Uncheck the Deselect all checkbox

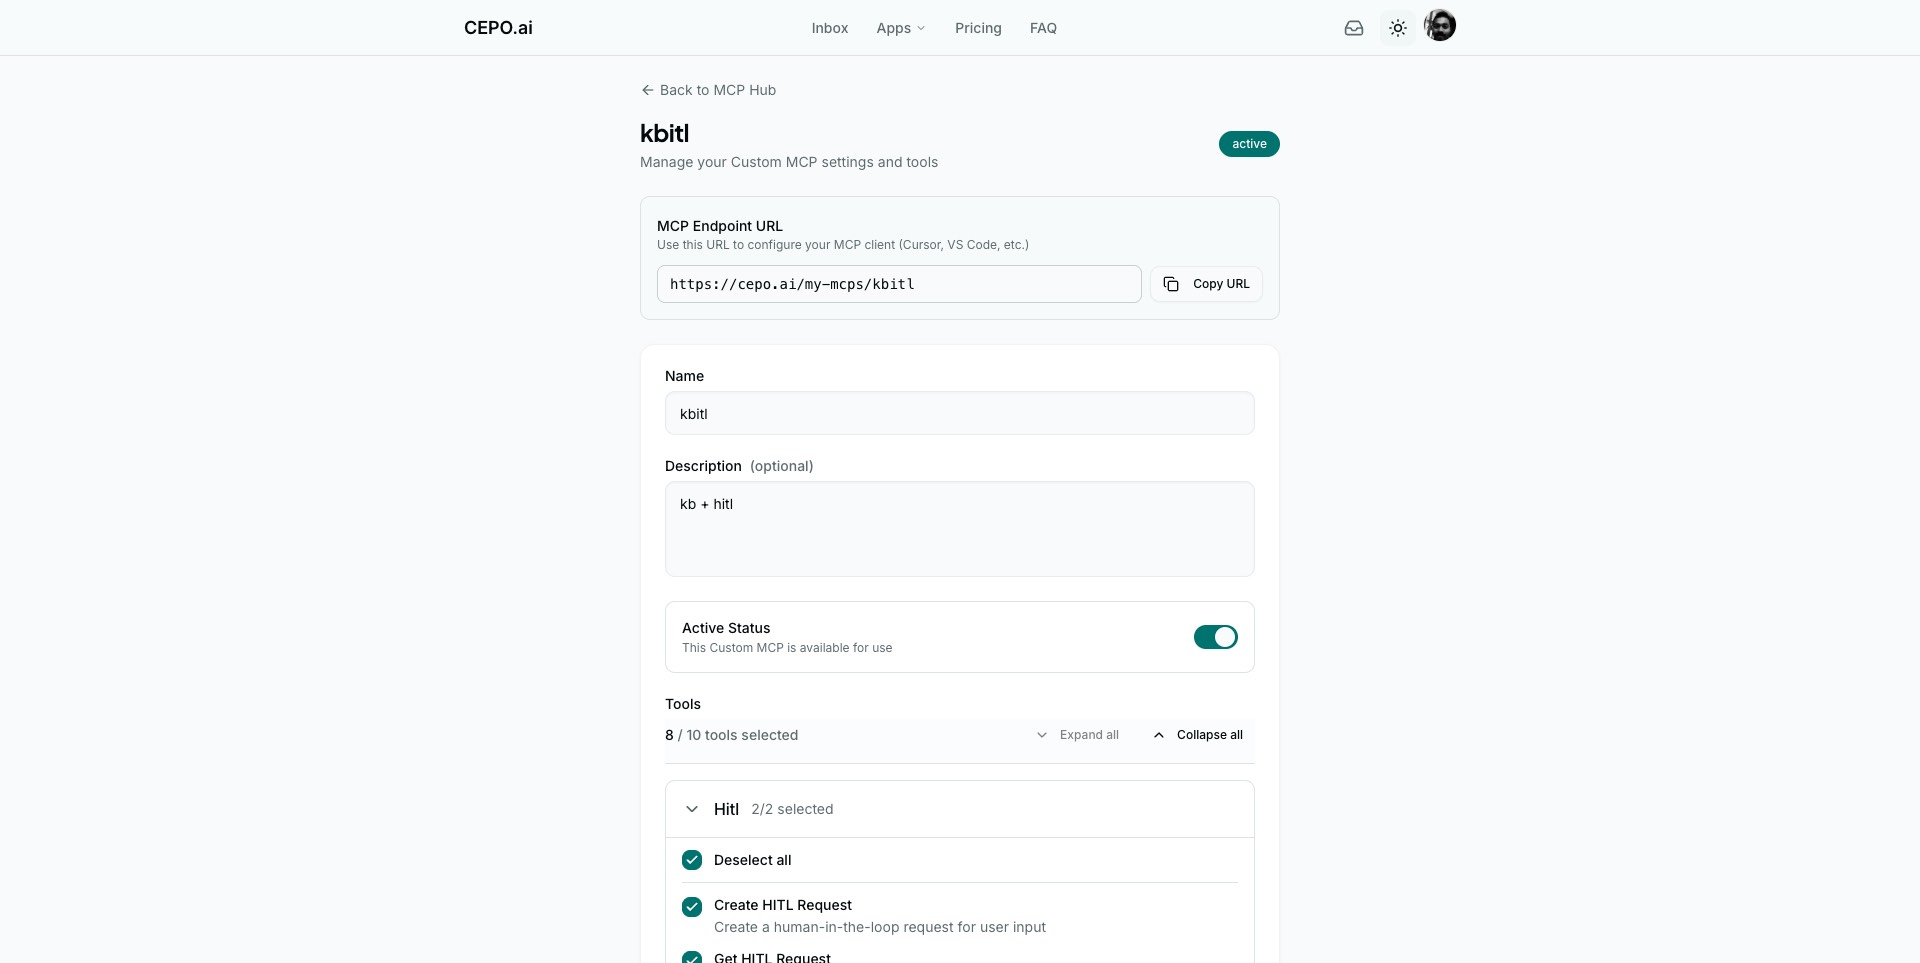(x=692, y=860)
